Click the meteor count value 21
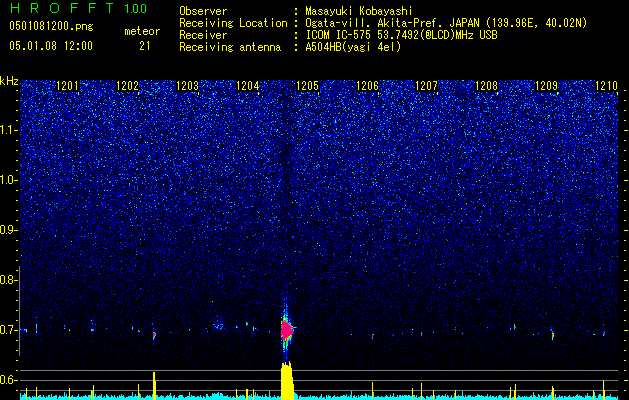Viewport: 629px width, 400px height. click(144, 46)
